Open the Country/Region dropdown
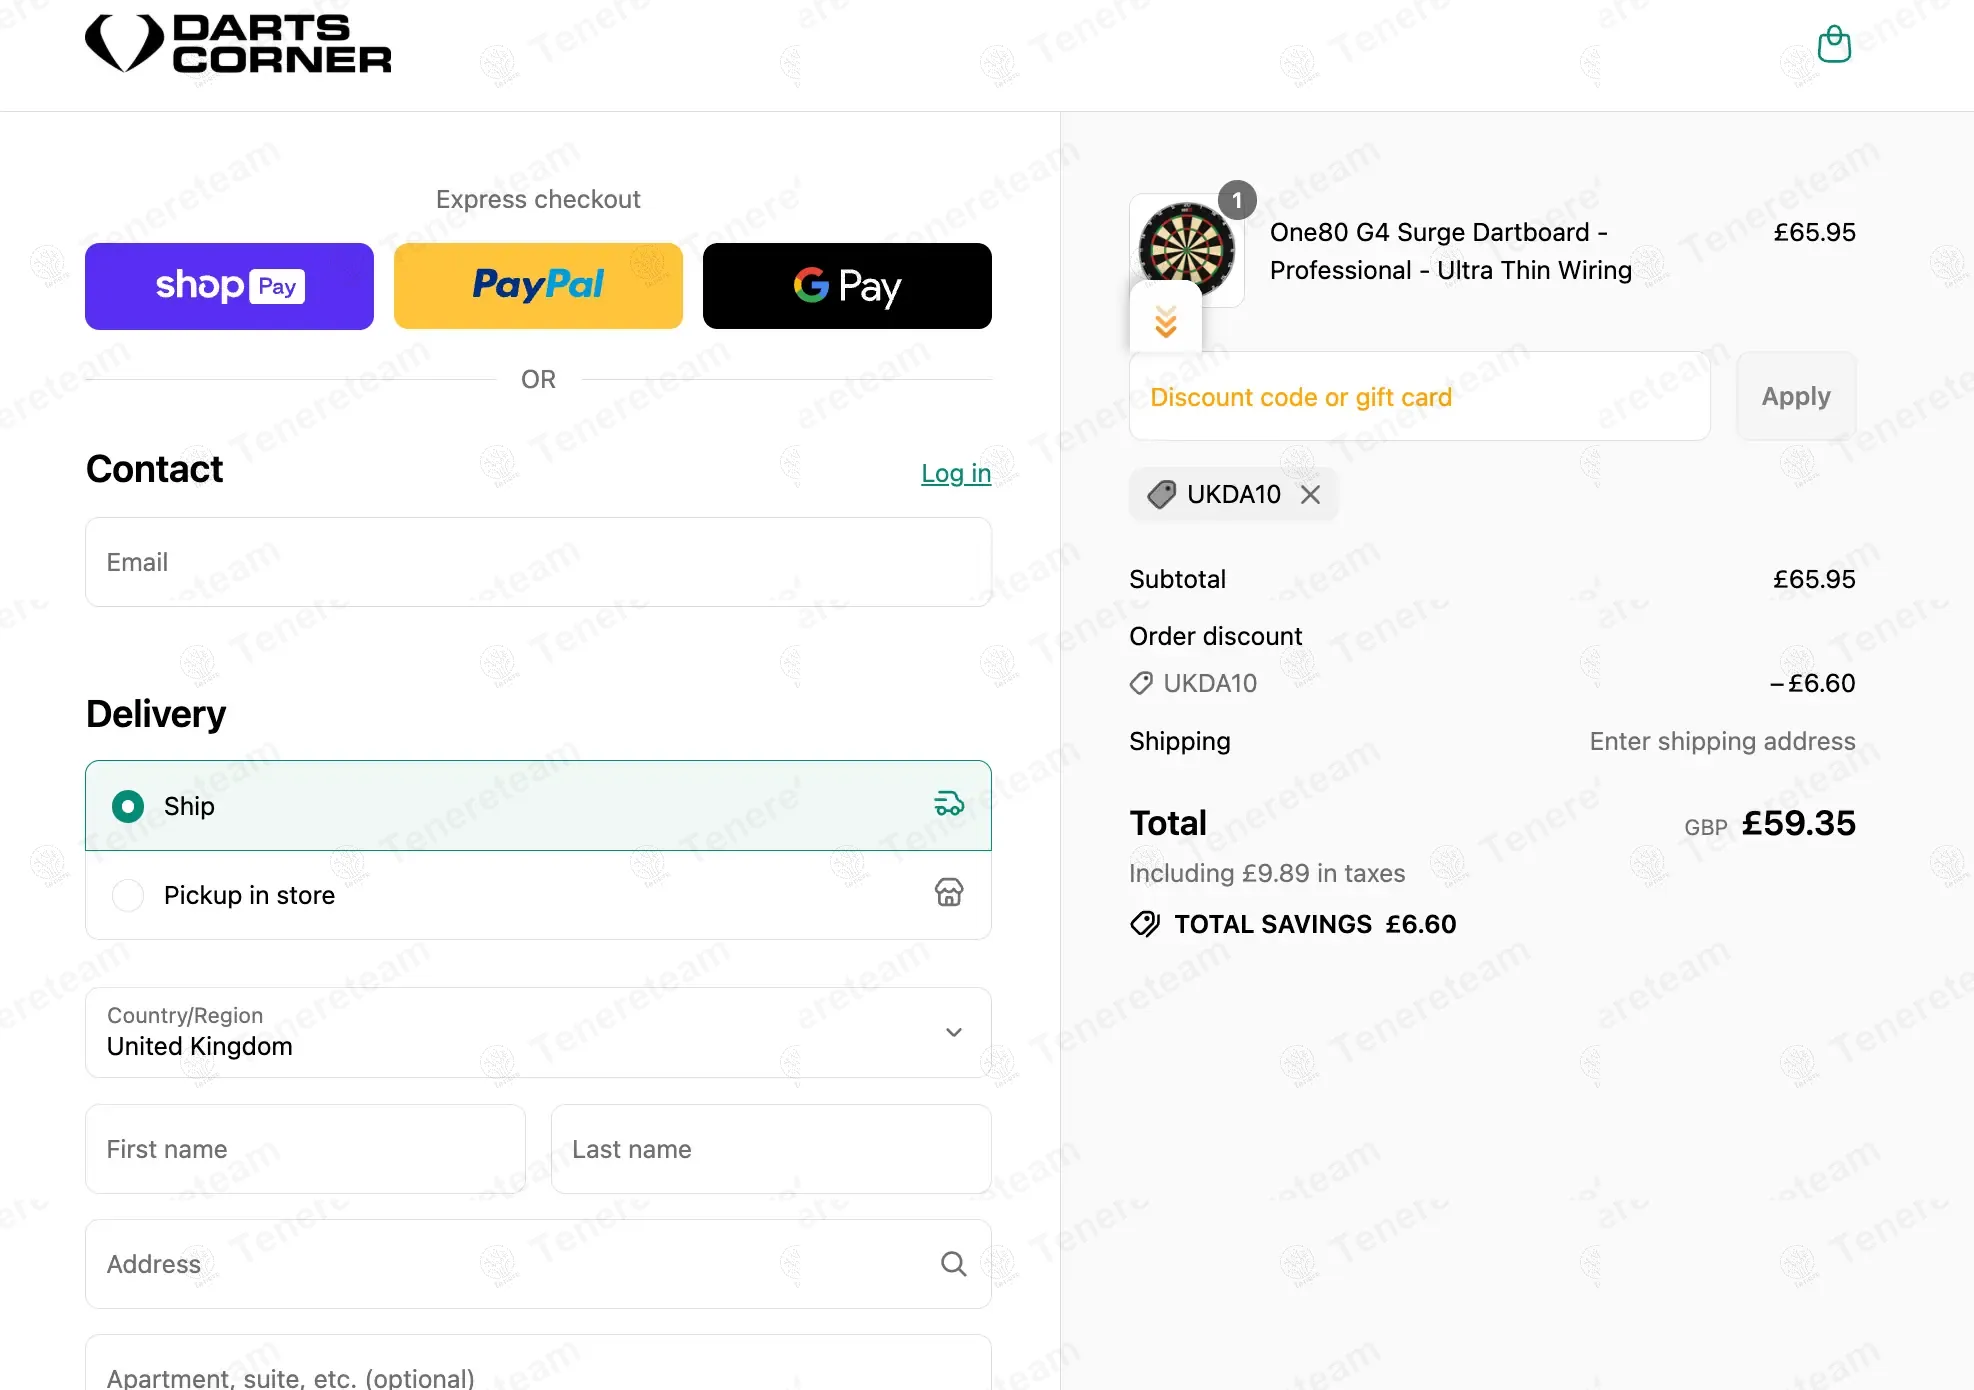Viewport: 1974px width, 1390px height. click(538, 1033)
